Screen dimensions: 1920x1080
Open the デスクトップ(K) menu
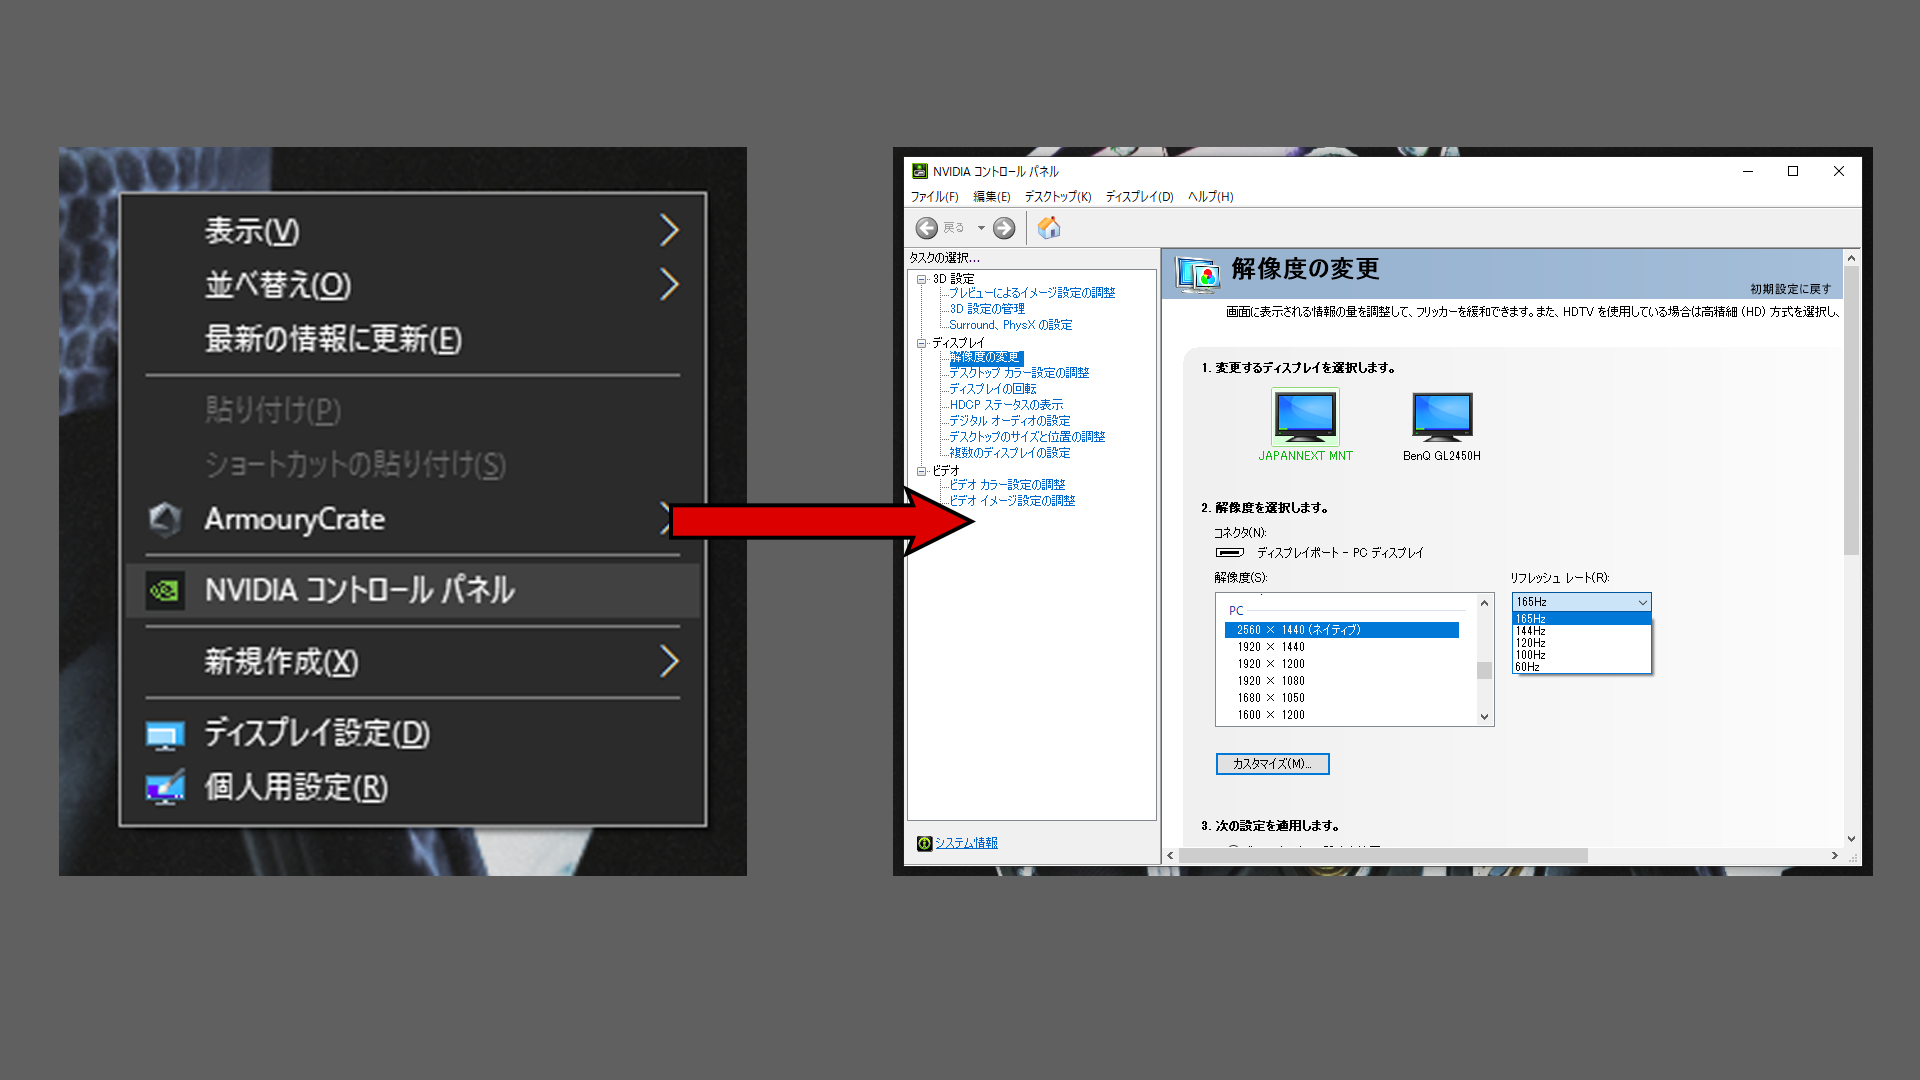1057,197
